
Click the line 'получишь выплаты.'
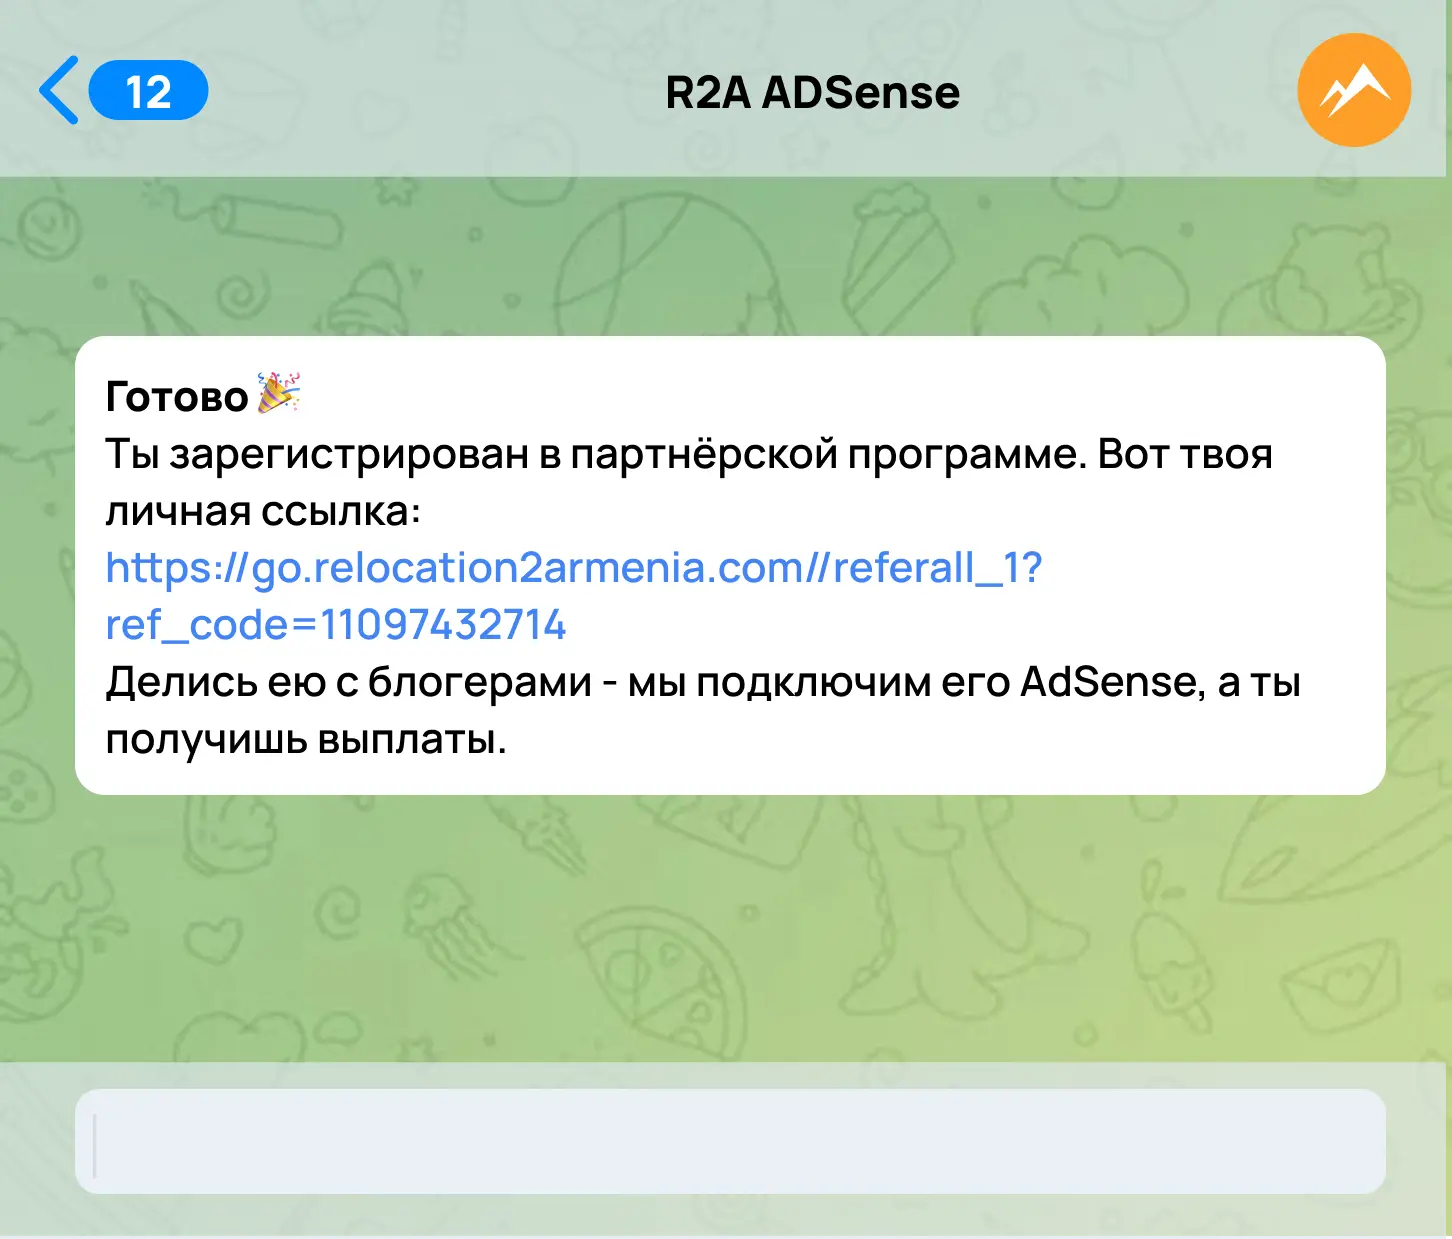click(x=306, y=740)
